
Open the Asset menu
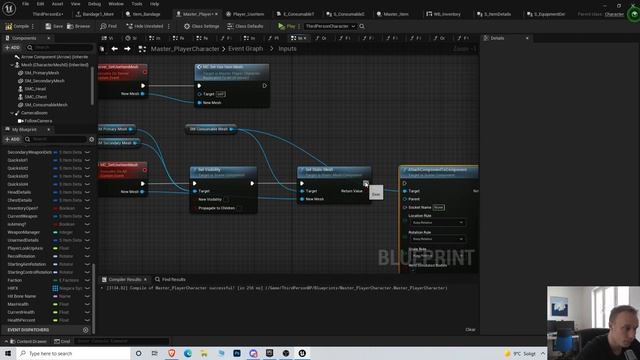coord(58,4)
